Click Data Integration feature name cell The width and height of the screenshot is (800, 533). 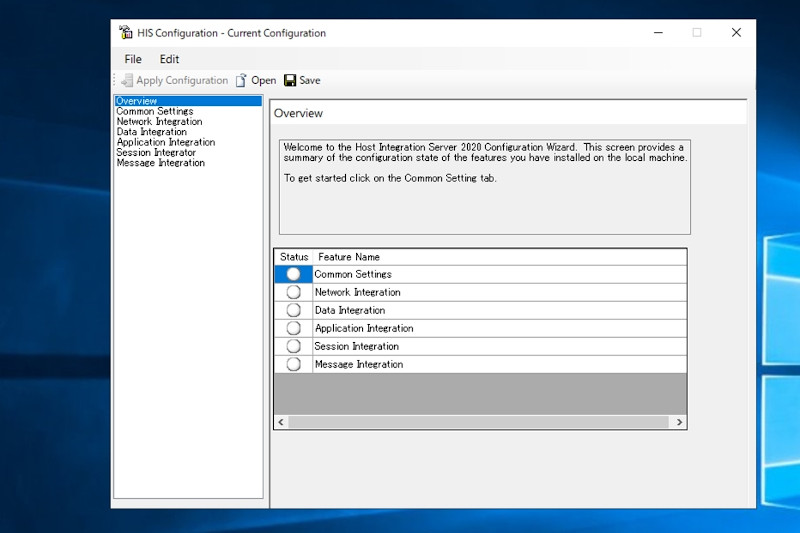point(499,310)
